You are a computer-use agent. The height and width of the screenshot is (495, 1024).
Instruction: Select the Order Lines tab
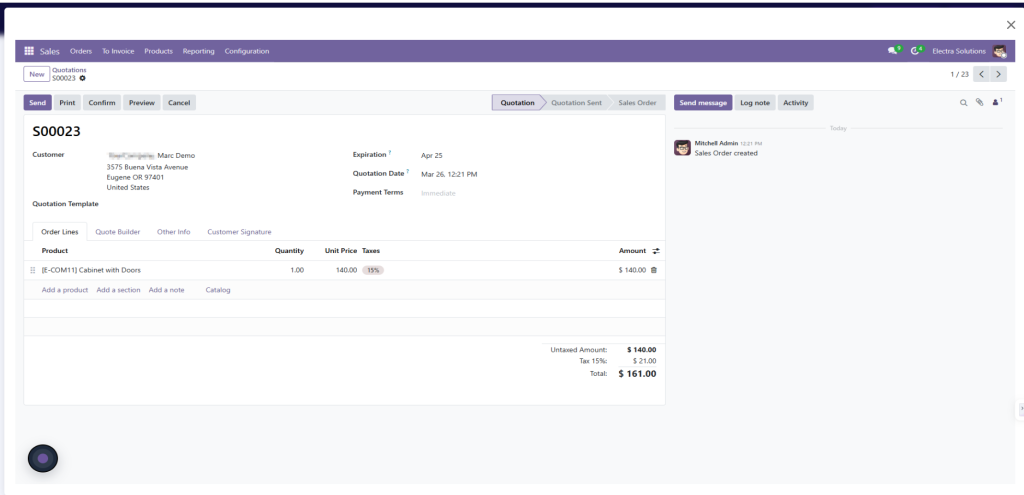(x=60, y=232)
